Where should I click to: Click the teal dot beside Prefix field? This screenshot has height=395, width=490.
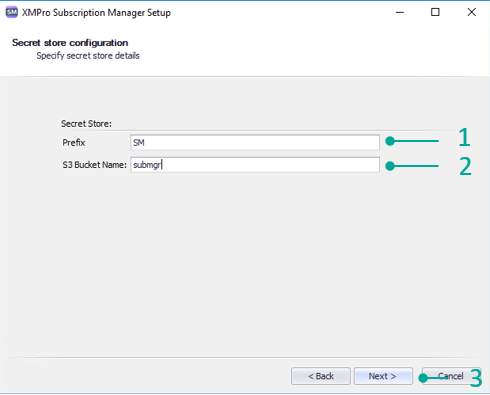pyautogui.click(x=390, y=141)
